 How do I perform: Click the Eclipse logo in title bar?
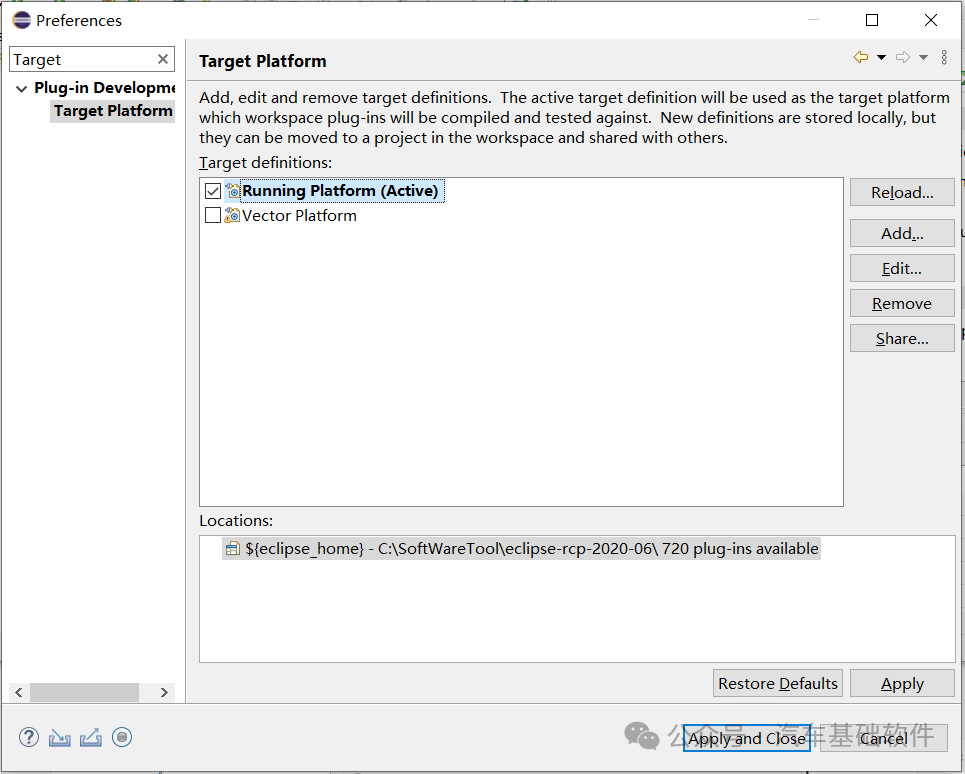22,20
